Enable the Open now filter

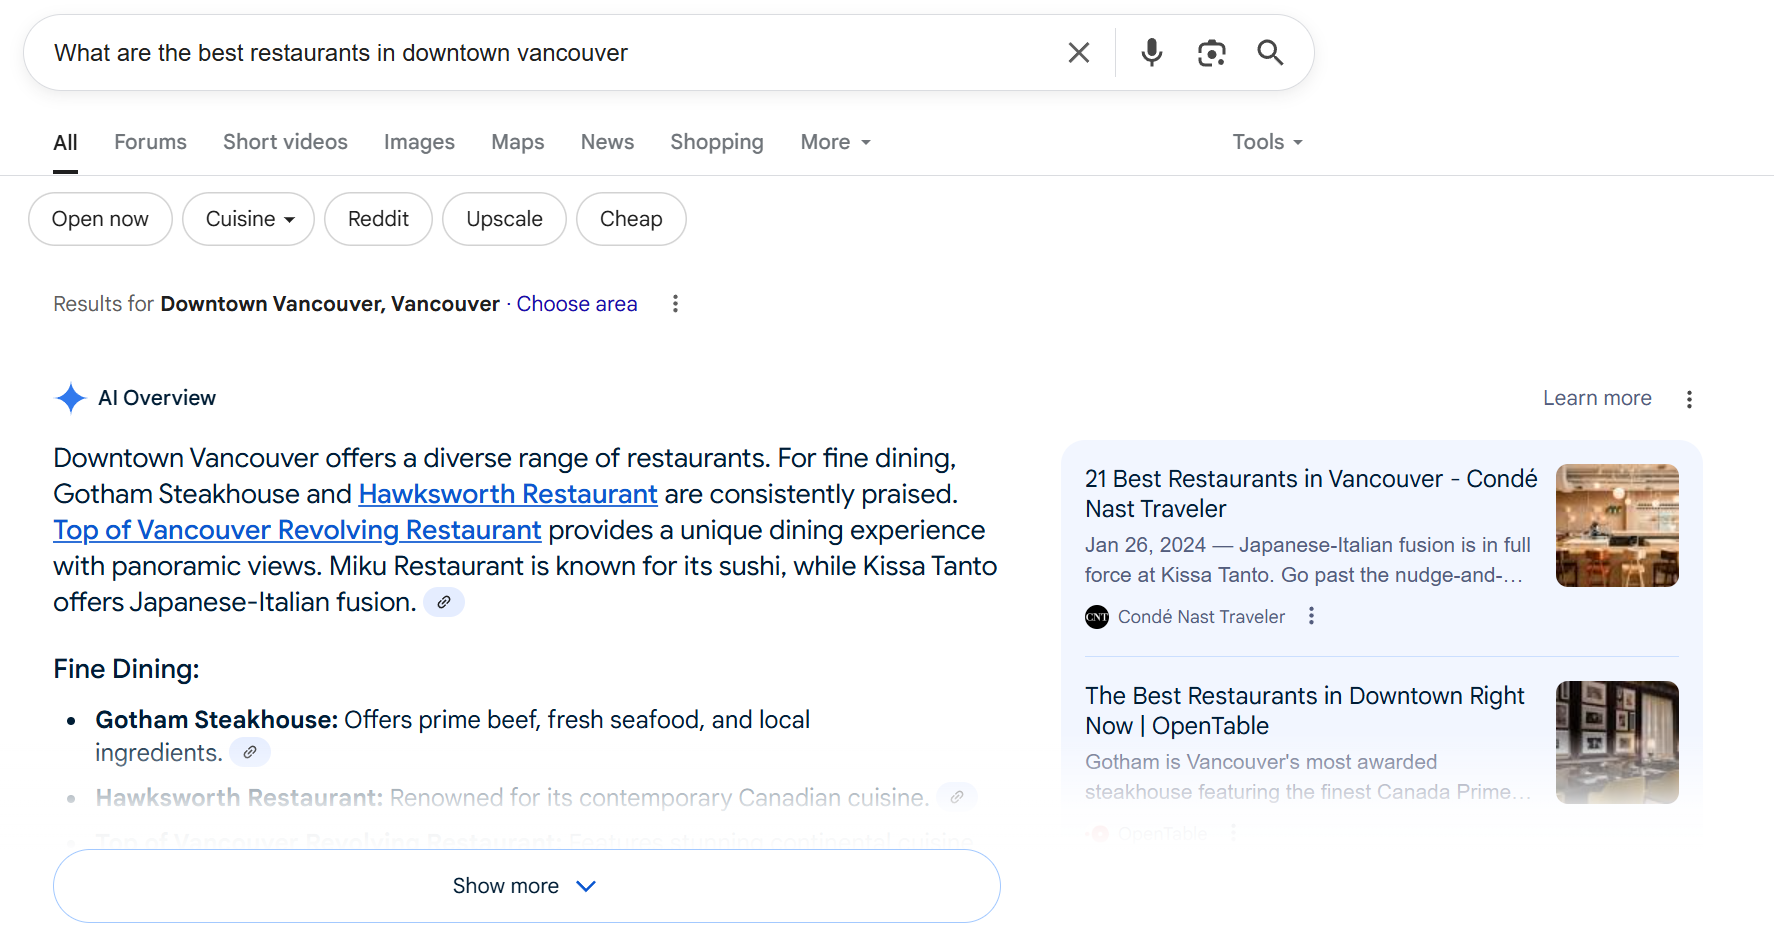click(x=100, y=218)
